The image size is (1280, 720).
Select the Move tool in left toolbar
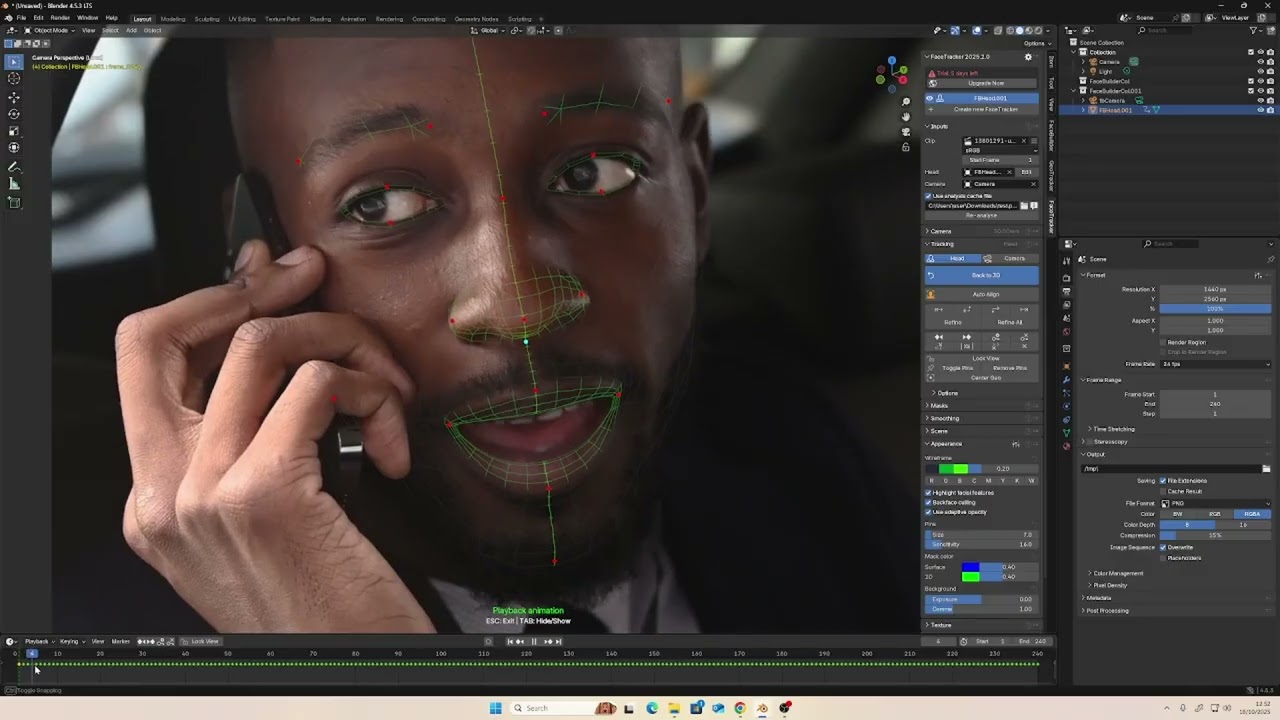(x=14, y=97)
